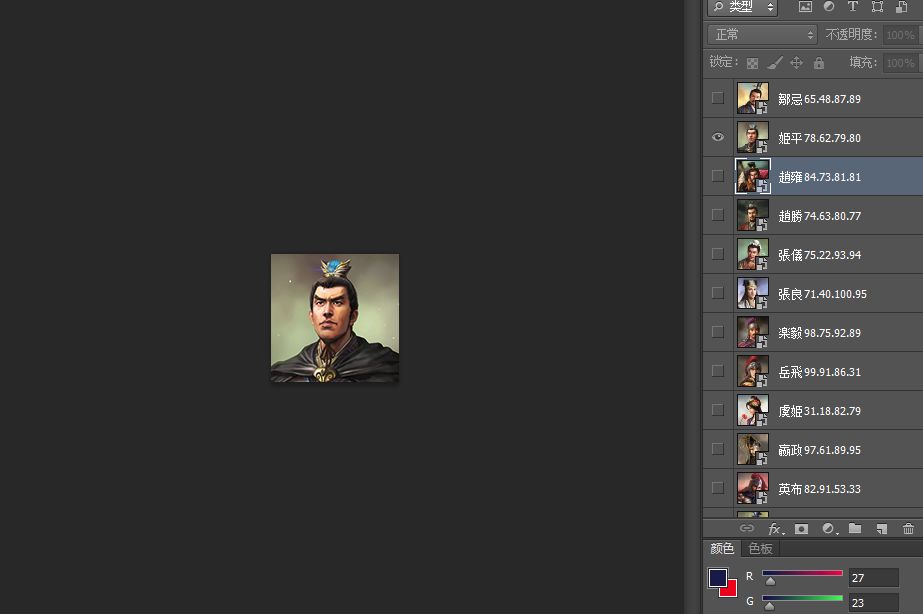The image size is (923, 614).
Task: Hide the 姬平 78.62.79.80 layer eye
Action: pos(718,137)
